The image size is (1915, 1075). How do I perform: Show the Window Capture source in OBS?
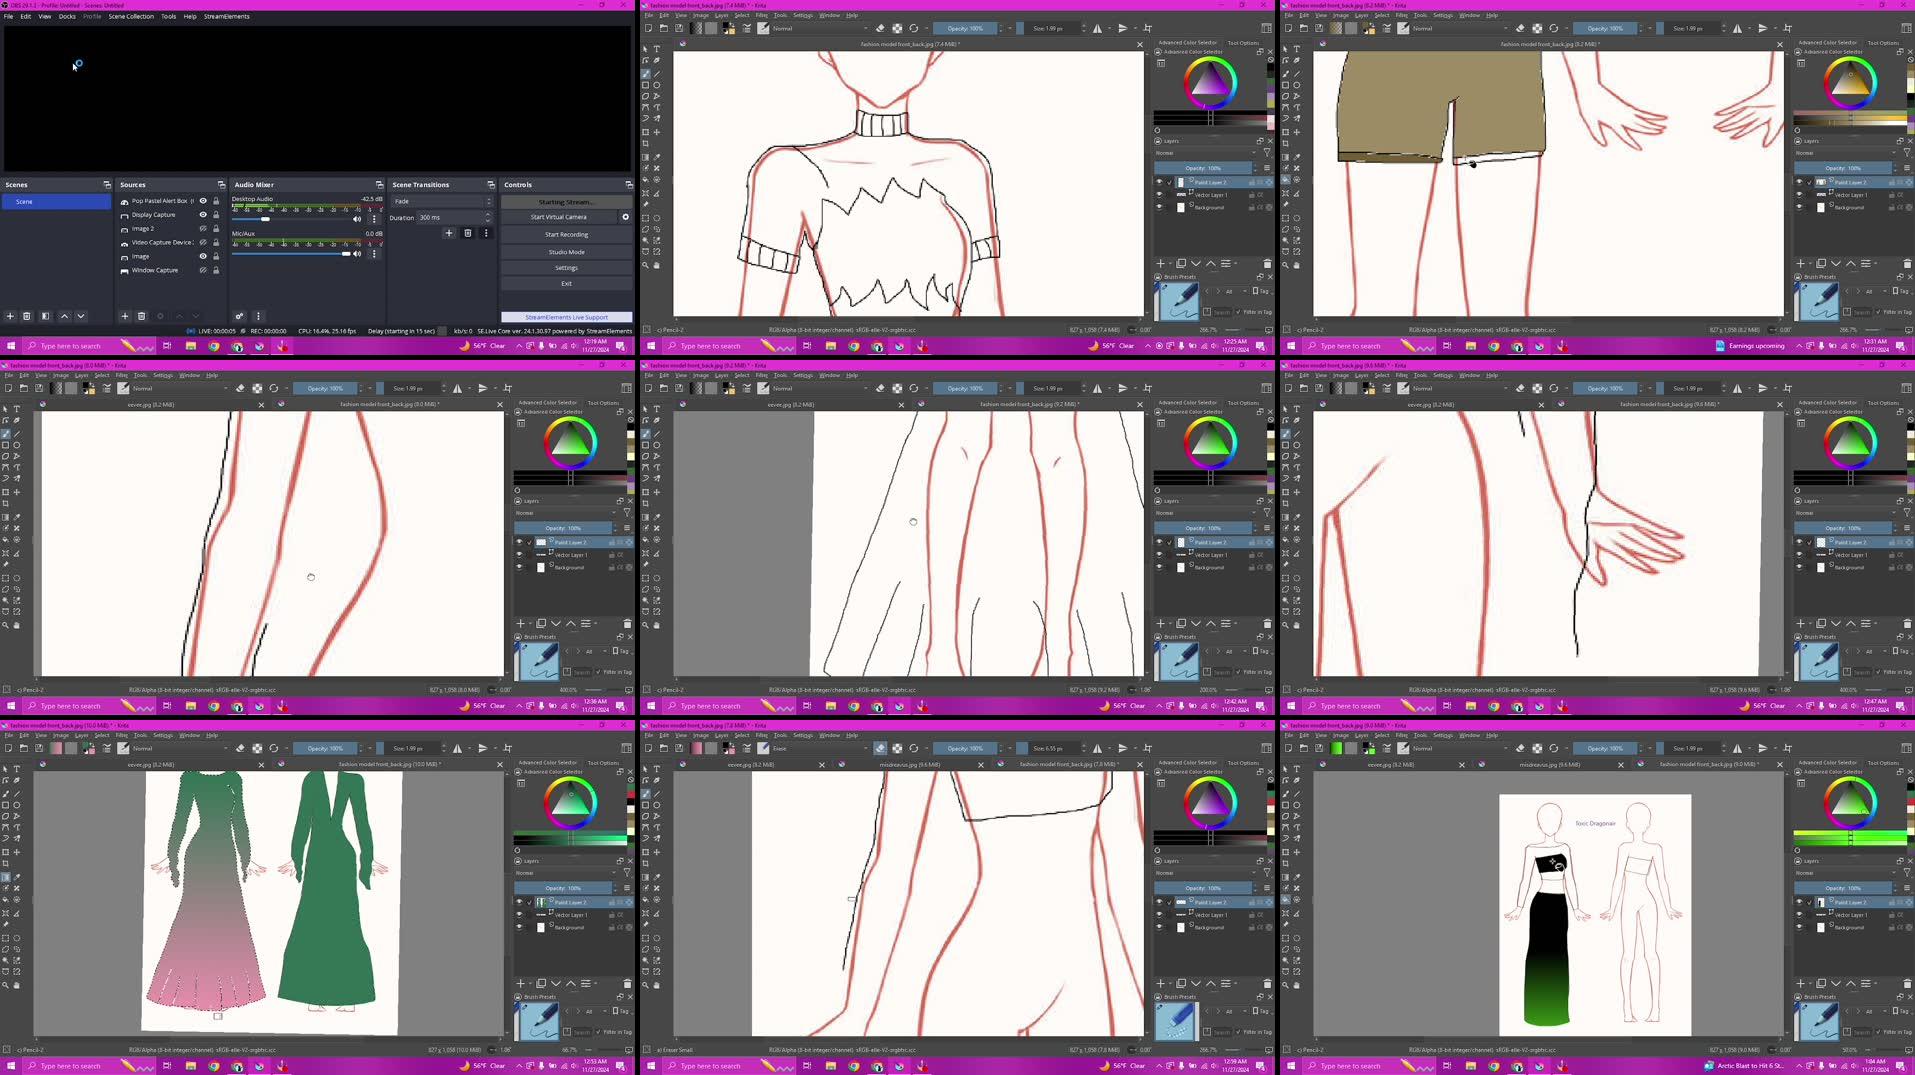(x=203, y=270)
